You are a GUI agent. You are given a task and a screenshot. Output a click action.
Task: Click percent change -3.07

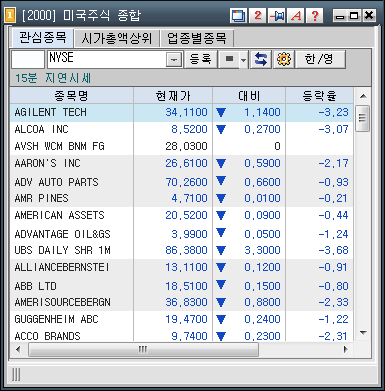(x=333, y=129)
